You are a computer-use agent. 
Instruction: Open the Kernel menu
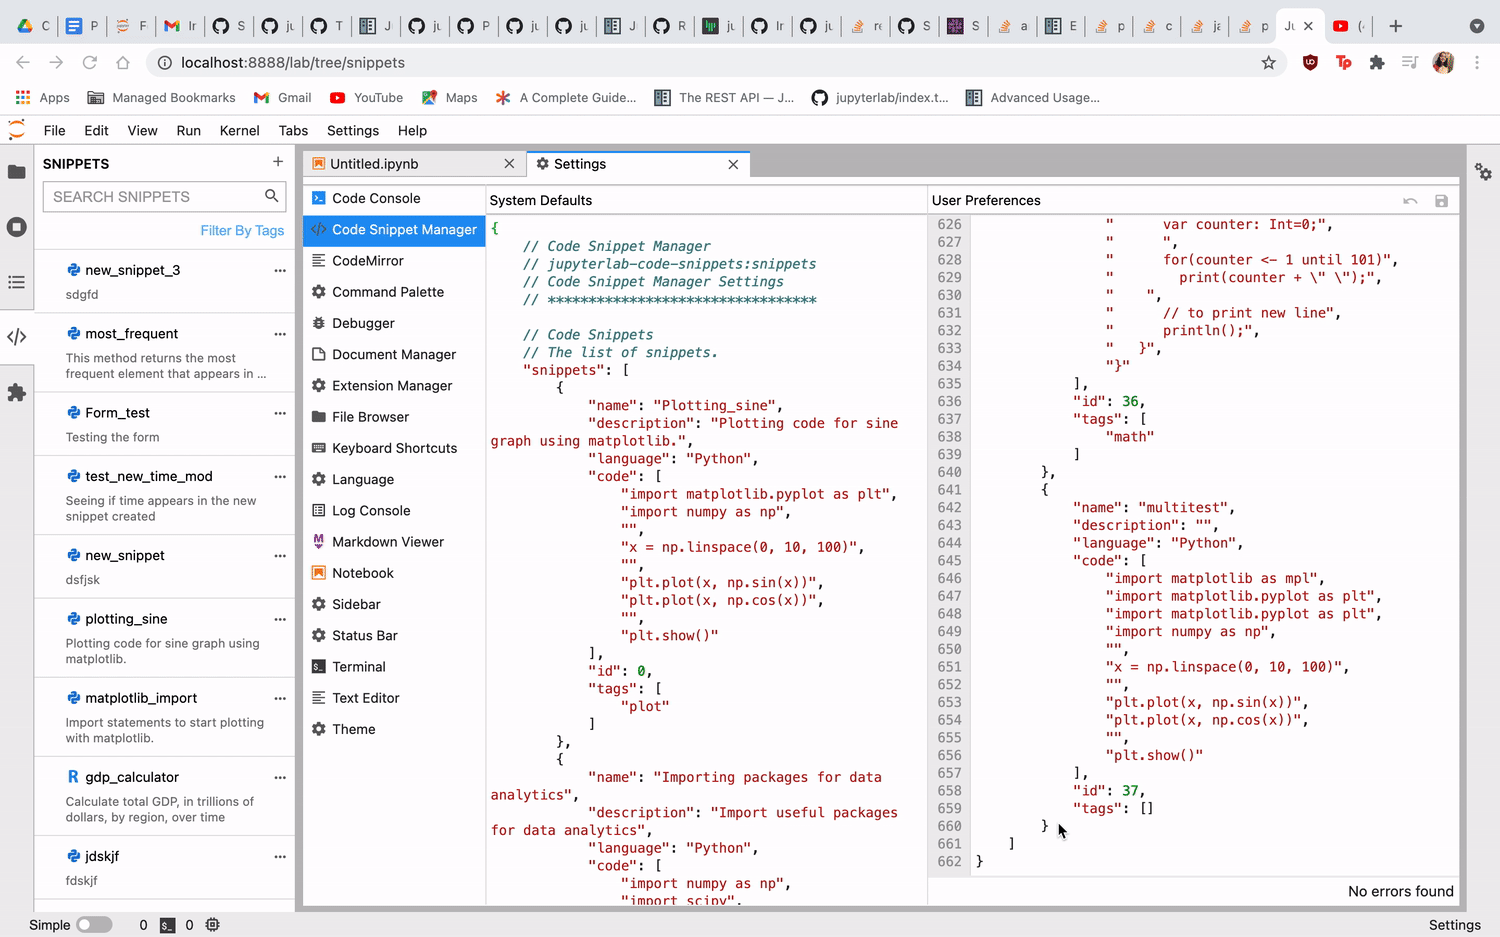(239, 130)
